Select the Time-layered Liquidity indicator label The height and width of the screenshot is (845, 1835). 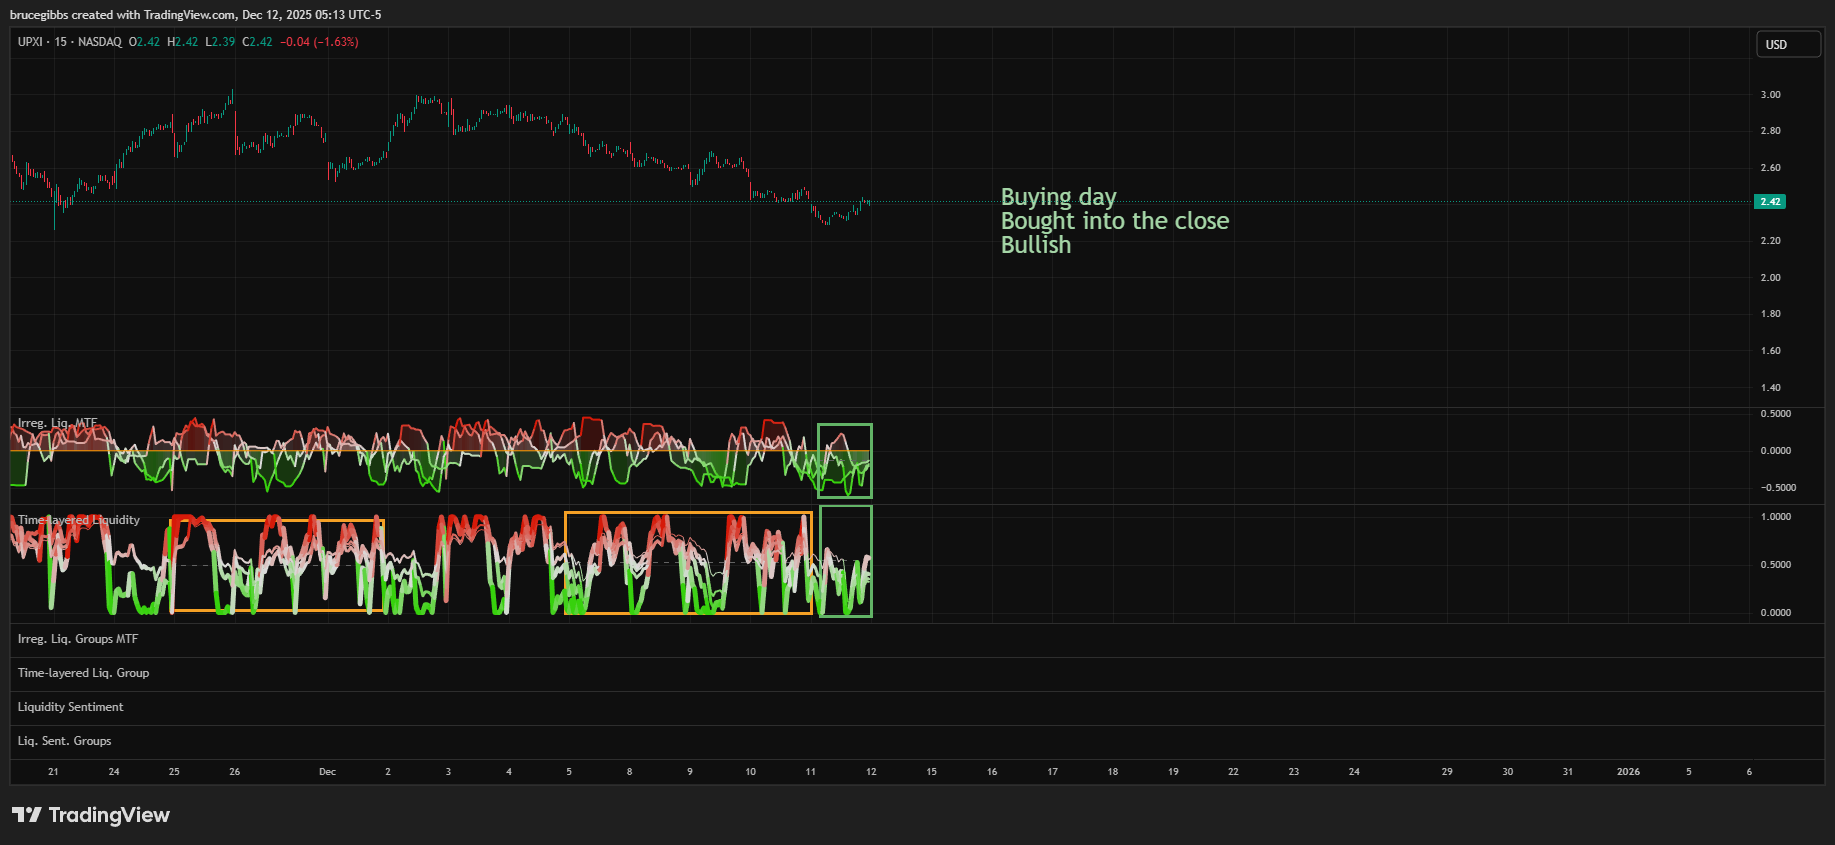click(x=78, y=520)
